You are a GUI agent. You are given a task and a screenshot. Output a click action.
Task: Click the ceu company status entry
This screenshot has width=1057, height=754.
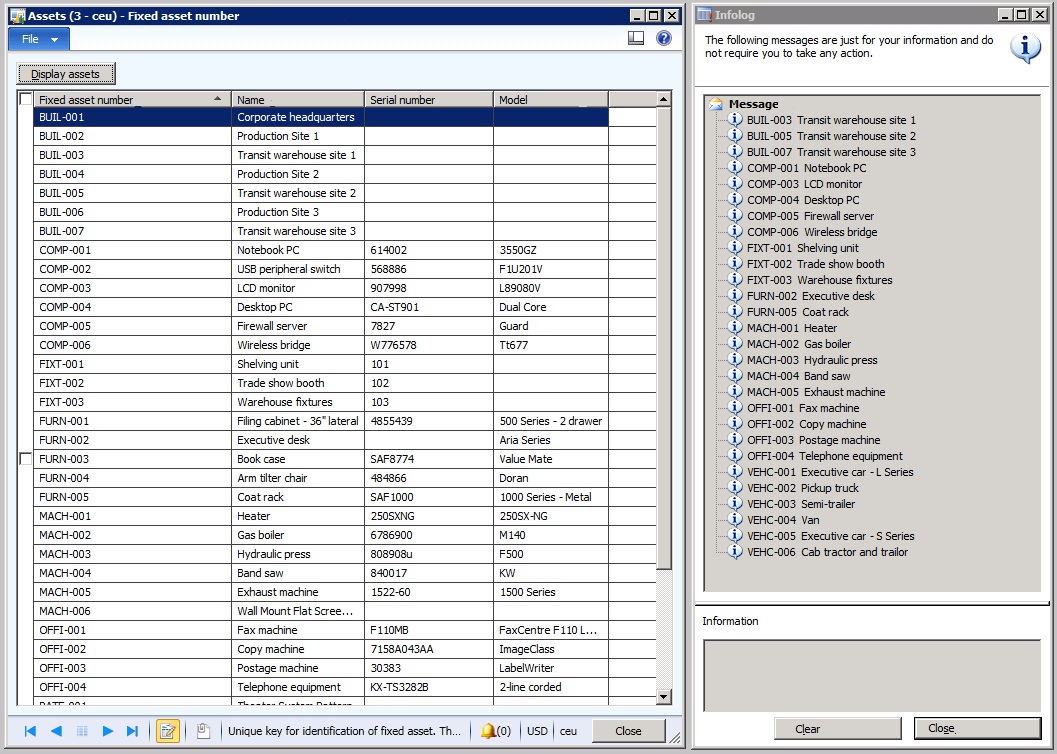[568, 731]
